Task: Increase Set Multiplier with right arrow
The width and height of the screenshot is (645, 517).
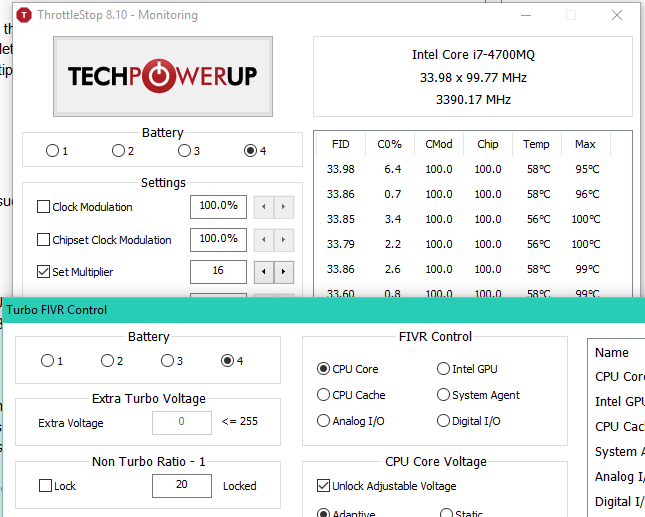Action: pos(283,271)
